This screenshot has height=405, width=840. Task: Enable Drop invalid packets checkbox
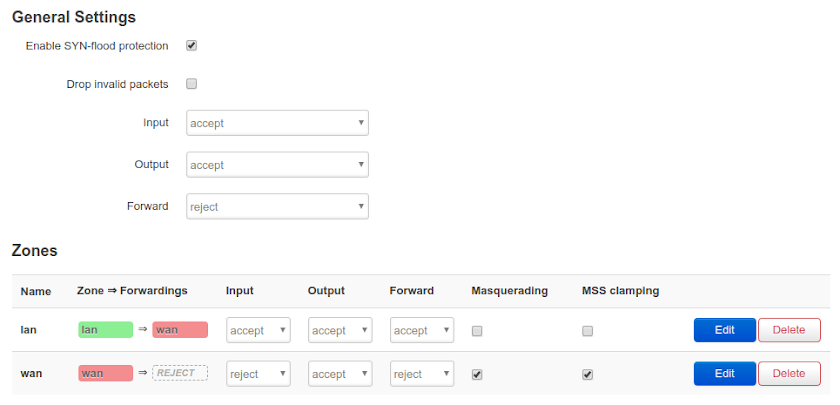tap(191, 84)
